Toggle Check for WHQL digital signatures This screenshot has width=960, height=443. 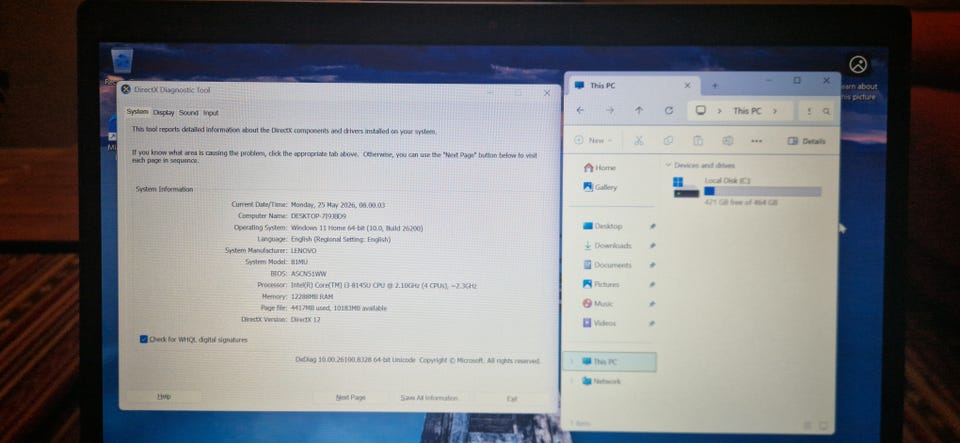144,339
